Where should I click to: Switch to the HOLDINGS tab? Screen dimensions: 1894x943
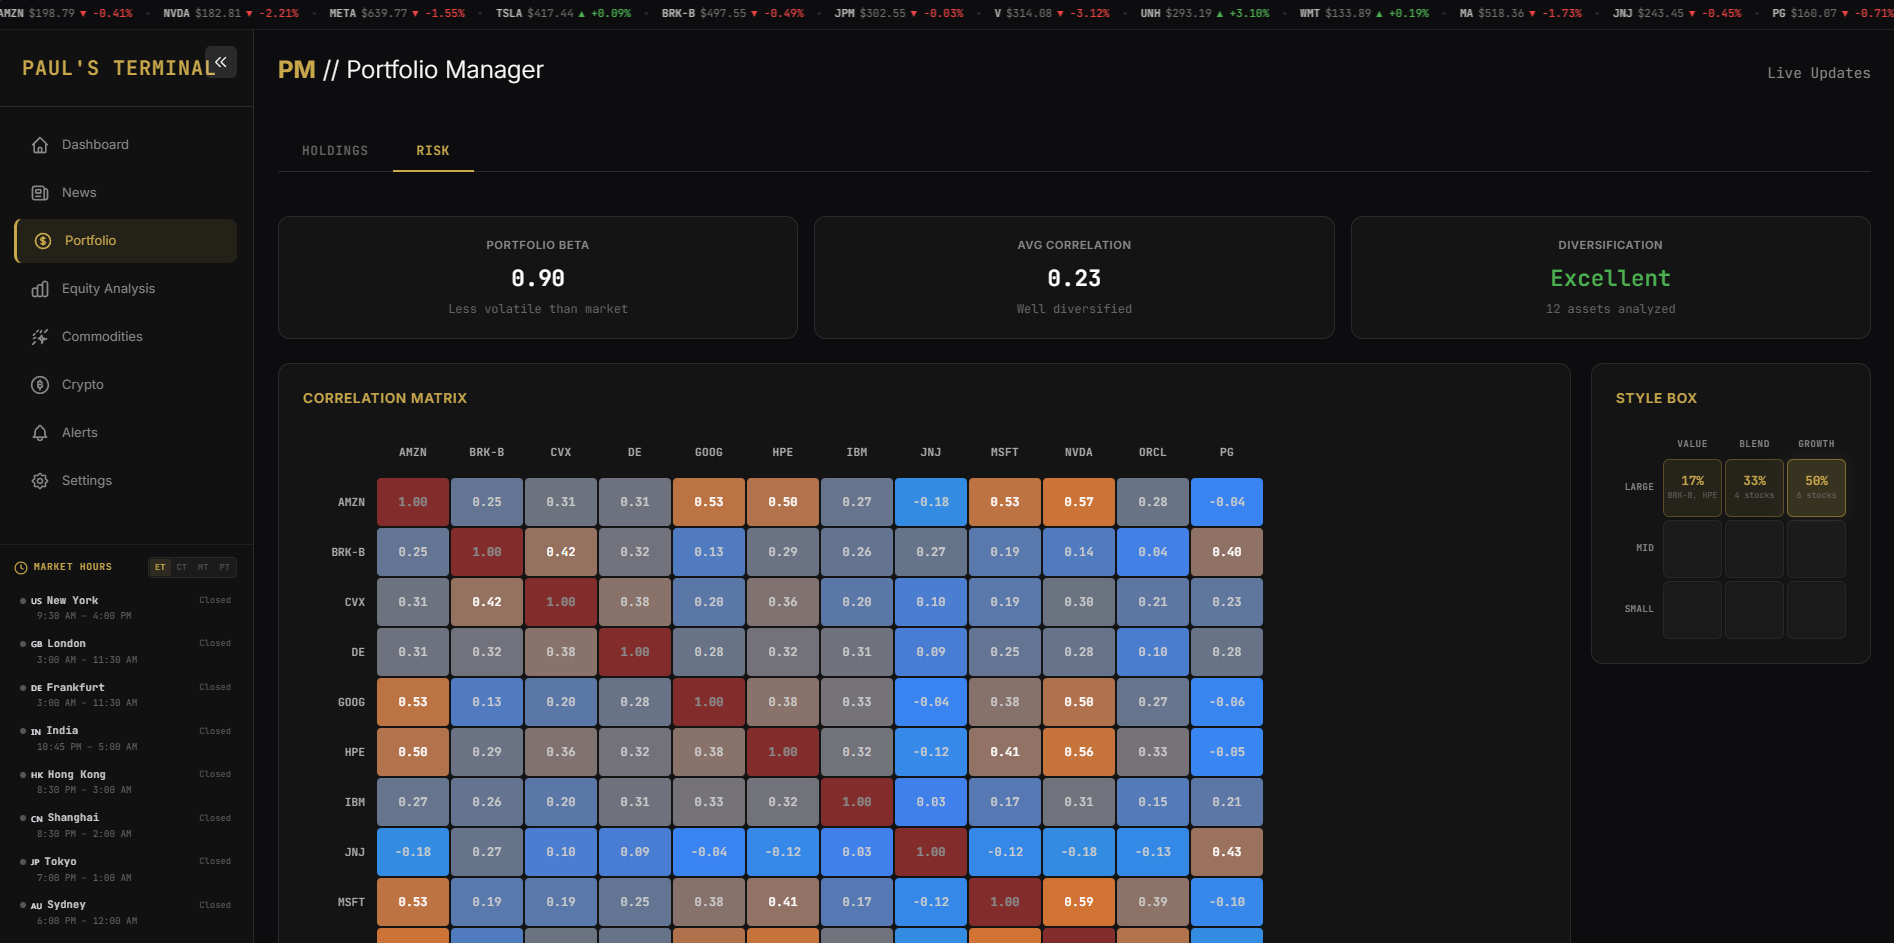(334, 150)
